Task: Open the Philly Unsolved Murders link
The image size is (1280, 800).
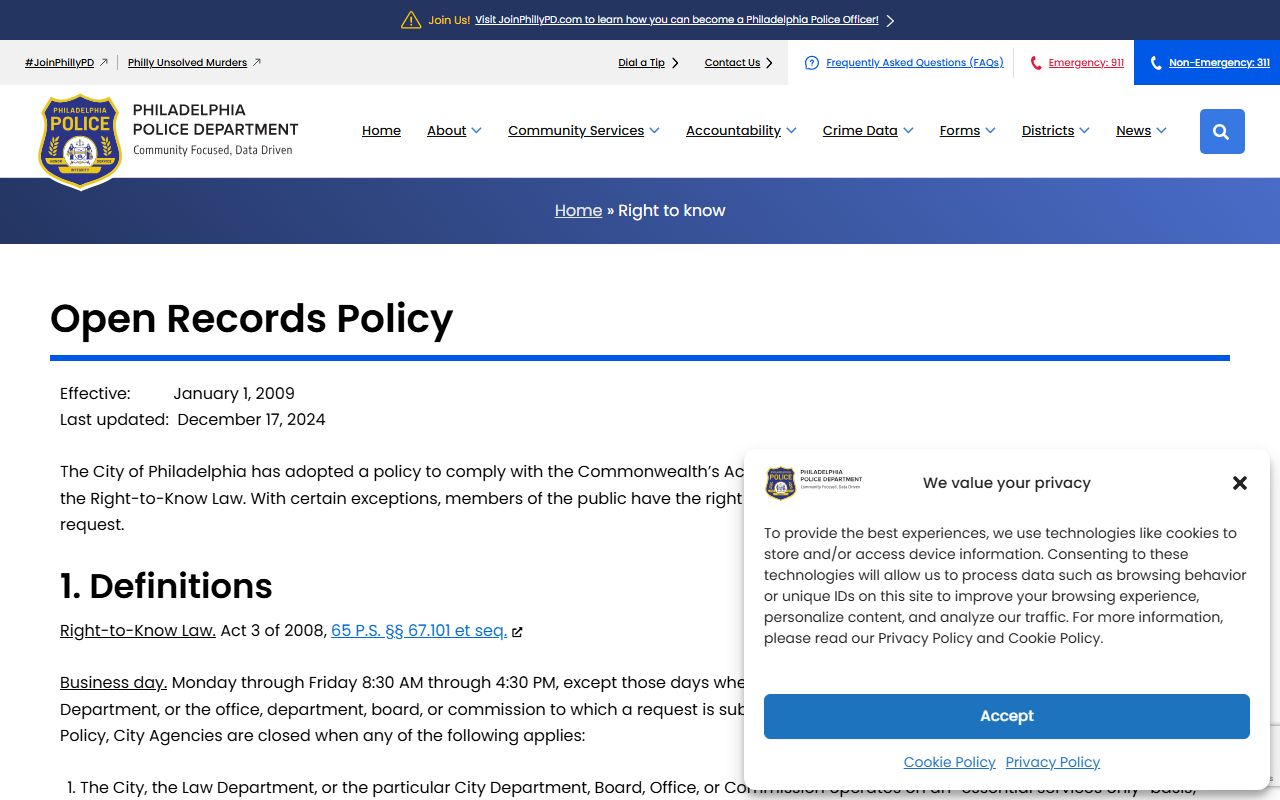Action: coord(187,63)
